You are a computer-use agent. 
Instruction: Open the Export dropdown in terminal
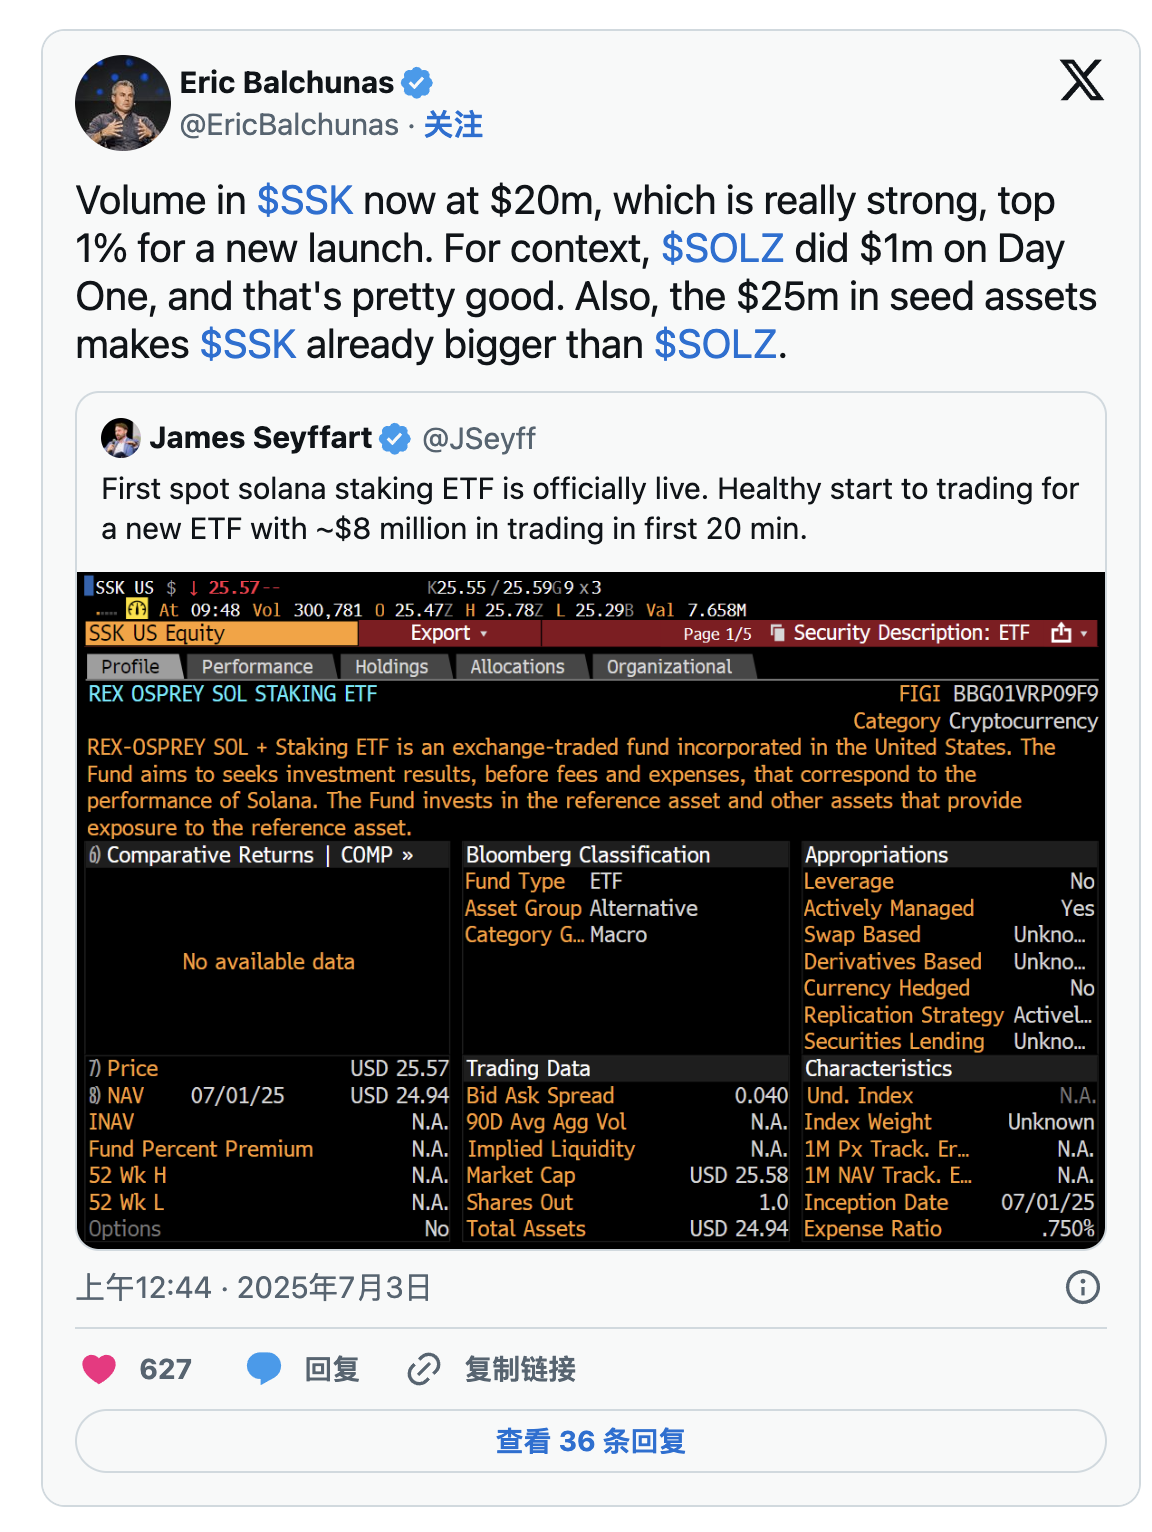448,633
